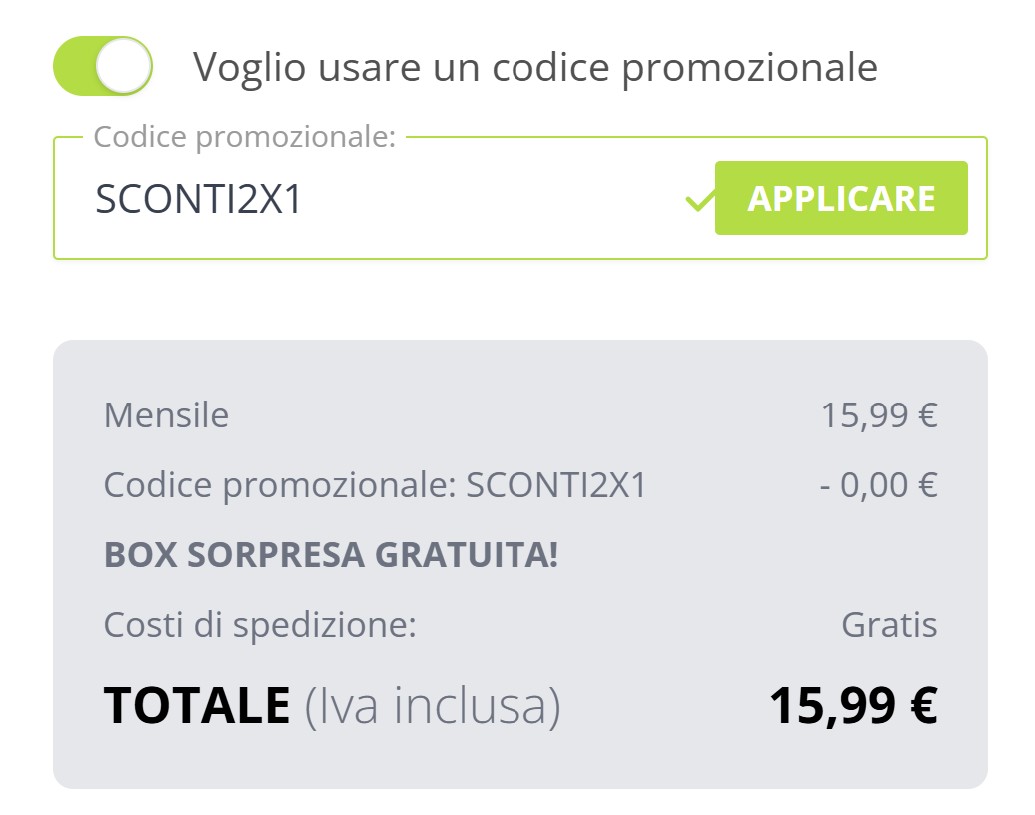The image size is (1035, 815).
Task: Click the green checkmark validation icon
Action: [699, 201]
